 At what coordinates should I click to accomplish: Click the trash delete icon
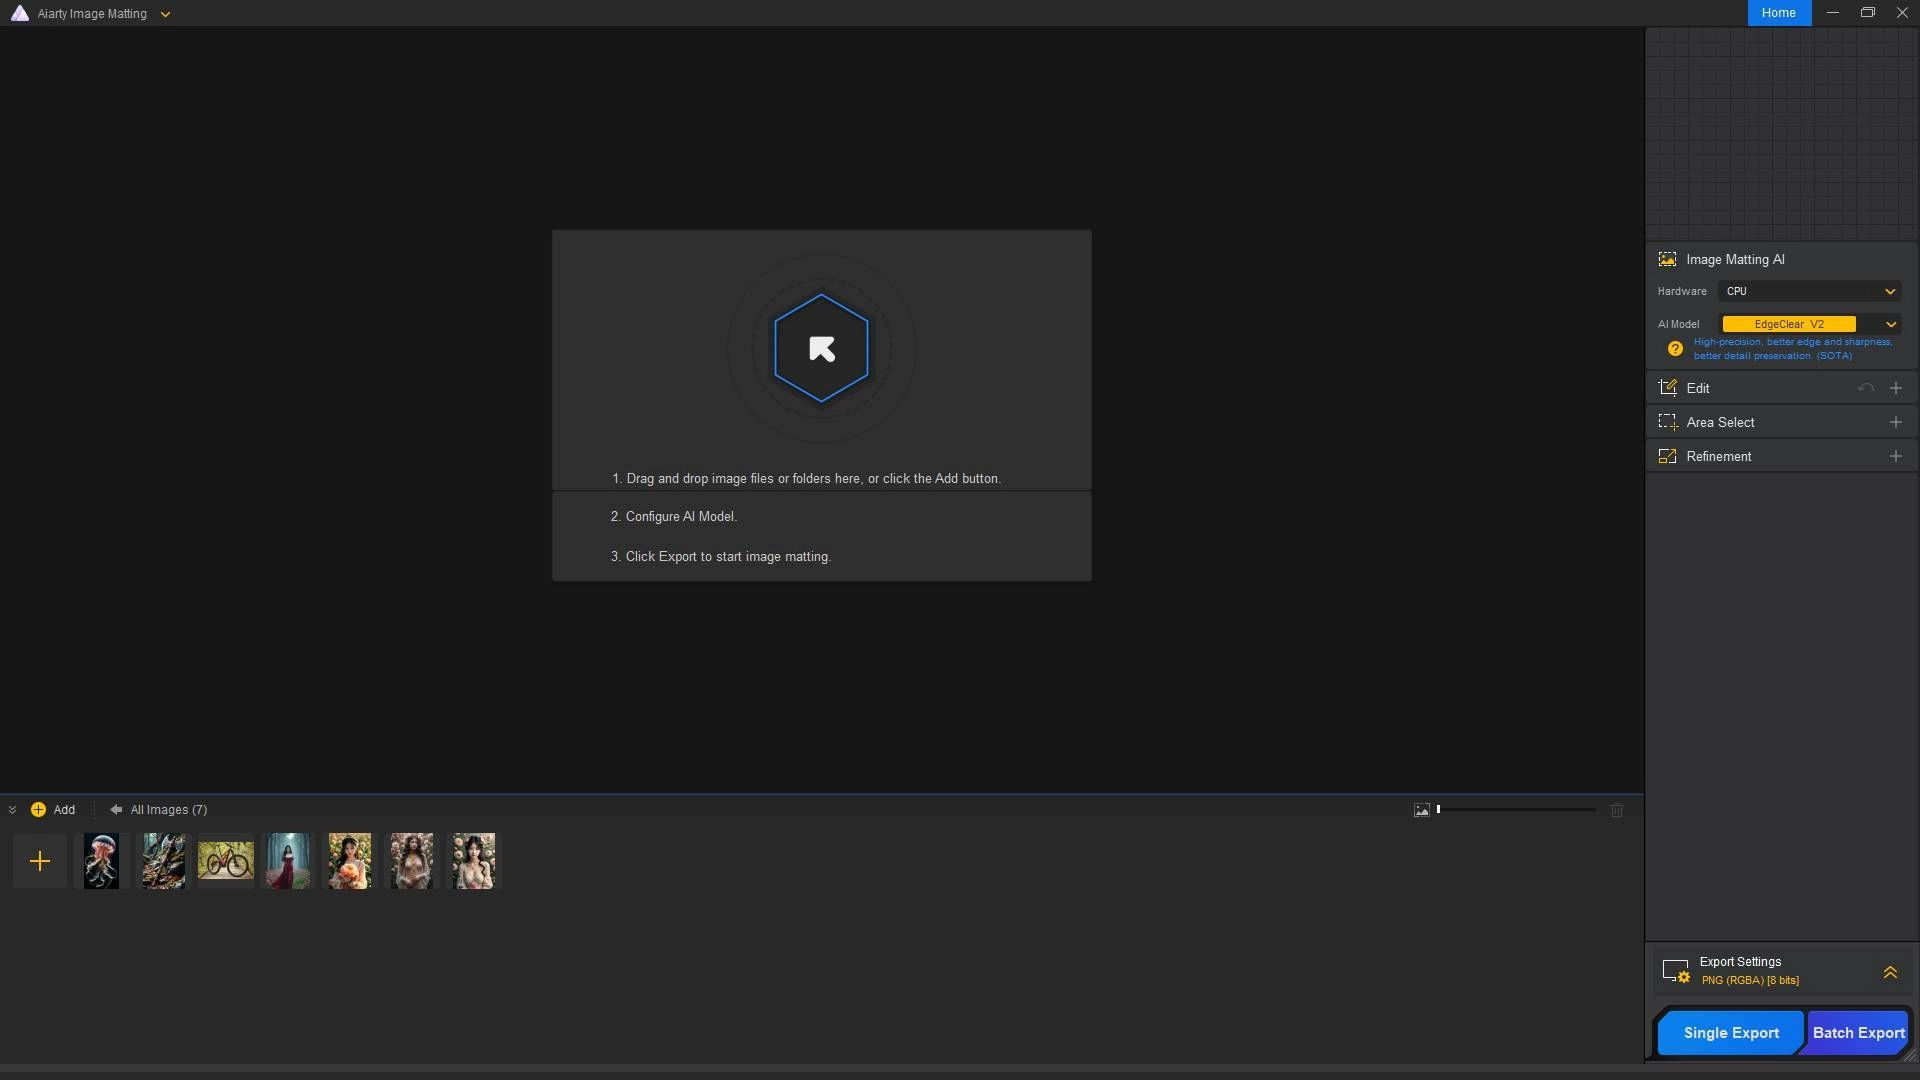coord(1617,810)
